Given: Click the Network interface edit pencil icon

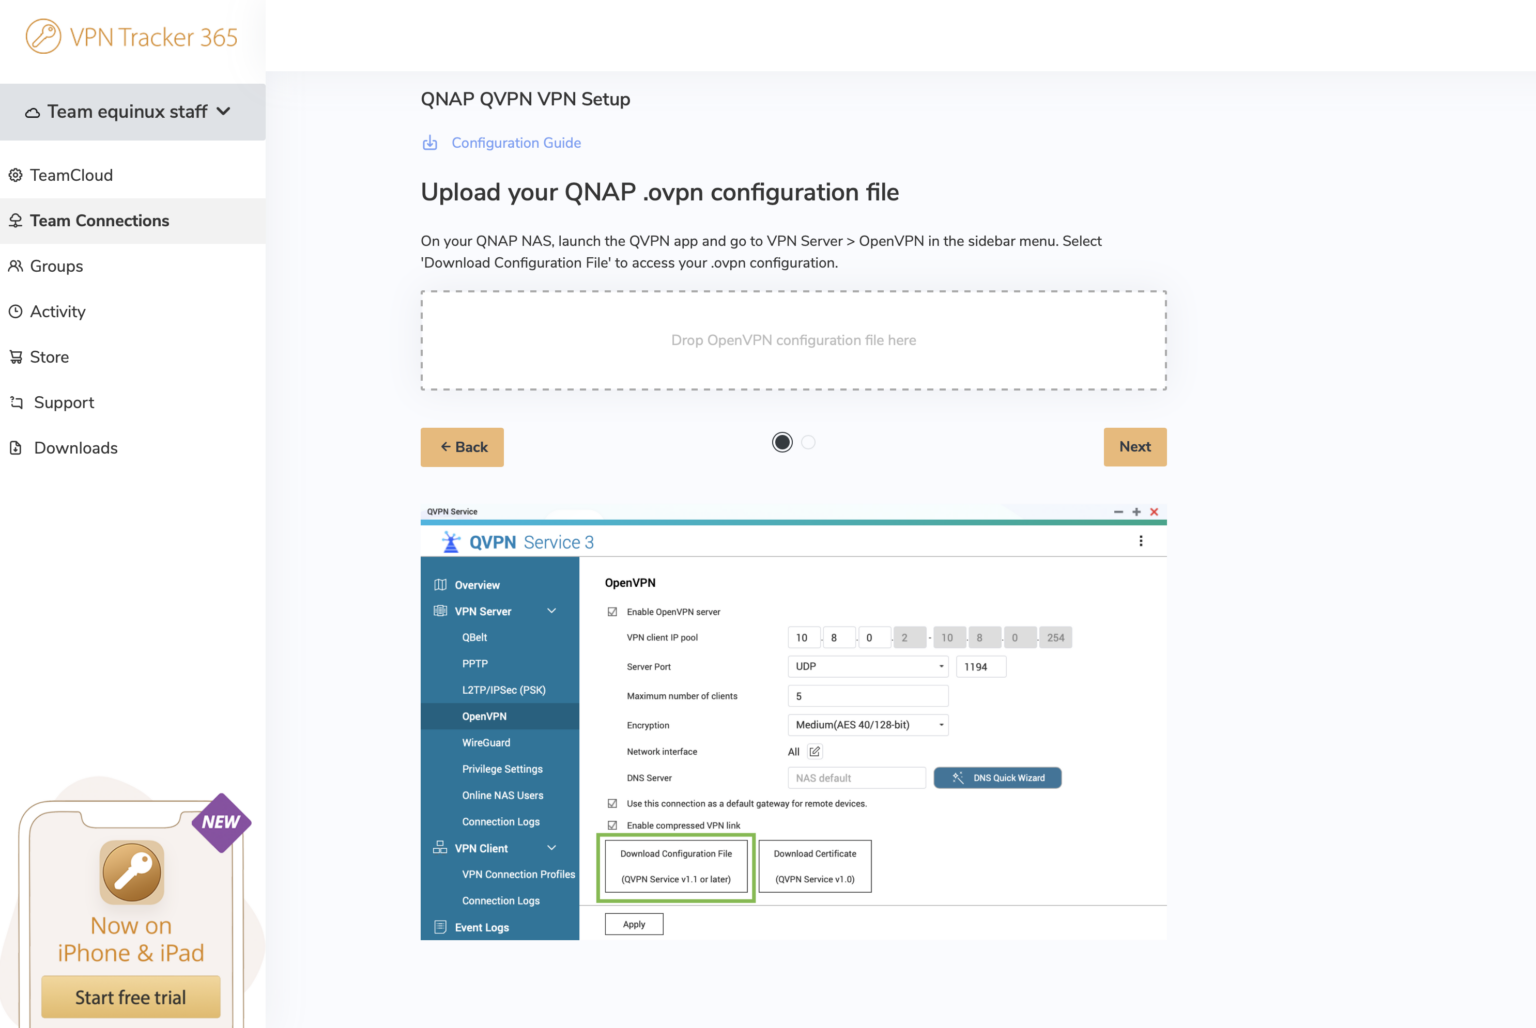Looking at the screenshot, I should tap(814, 751).
